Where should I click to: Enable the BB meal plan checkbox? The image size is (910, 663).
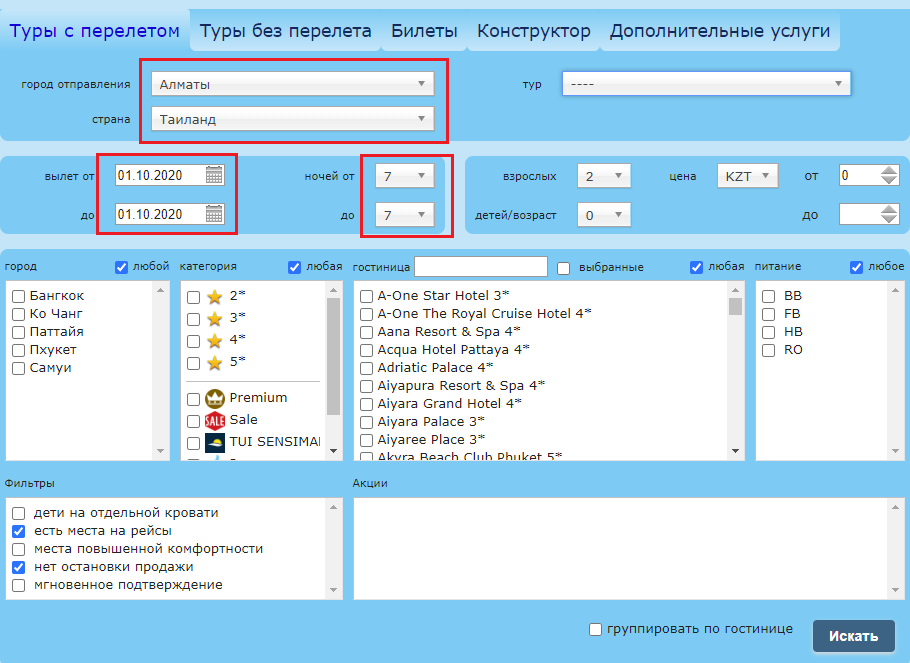(768, 296)
